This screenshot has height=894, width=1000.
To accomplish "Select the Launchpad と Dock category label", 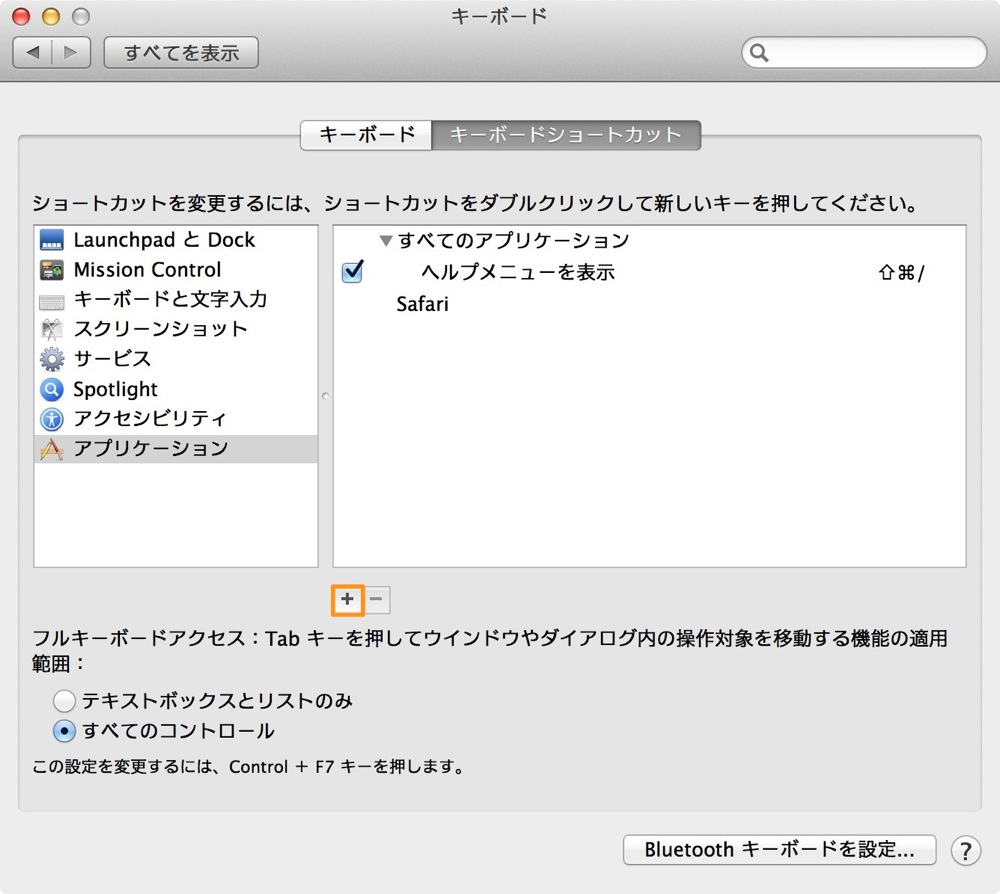I will click(164, 240).
